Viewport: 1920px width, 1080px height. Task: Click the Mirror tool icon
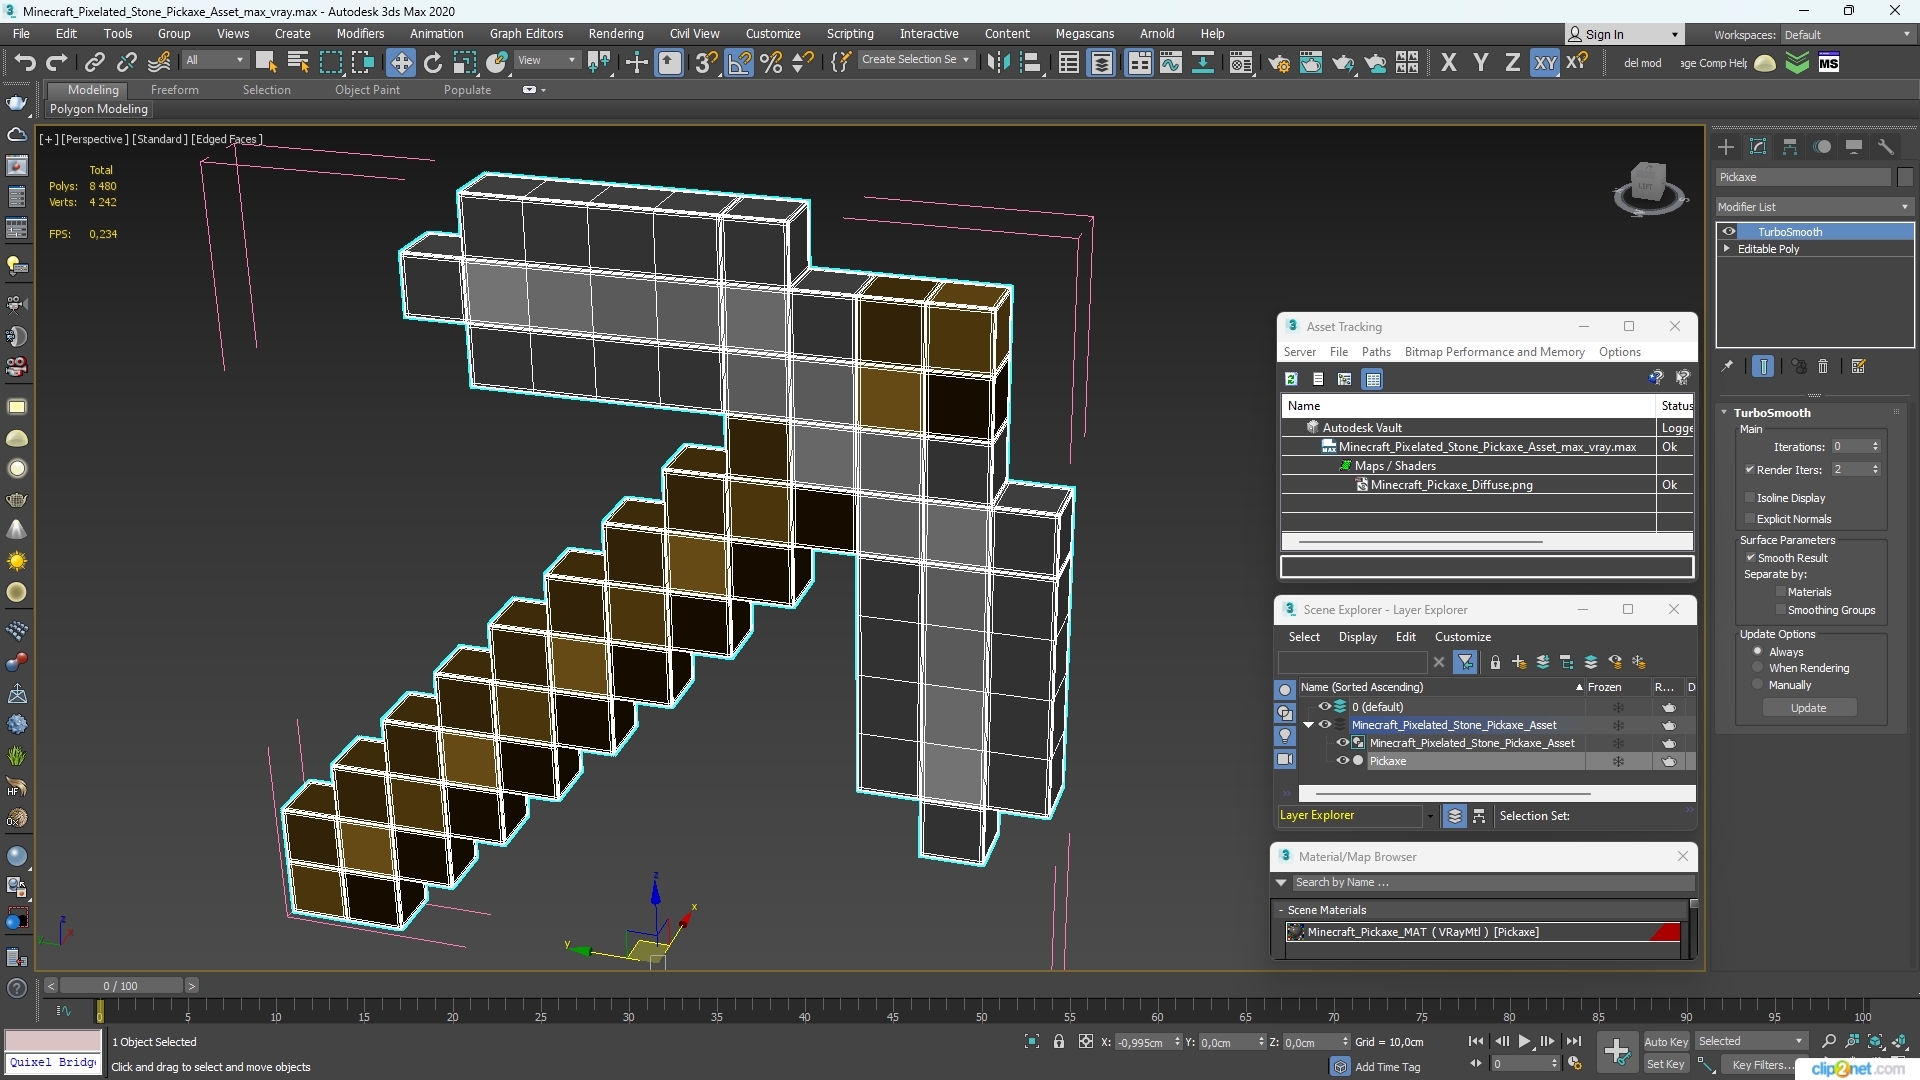point(997,63)
